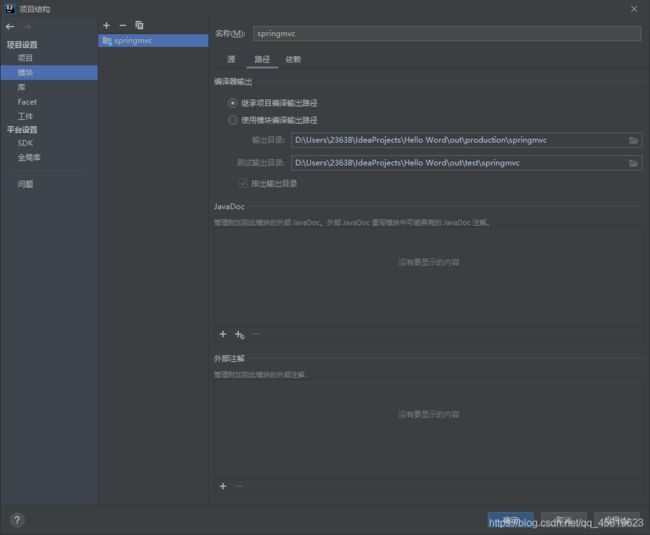Select the springmvc module in the list
Screen dimensions: 650x535
(x=153, y=41)
